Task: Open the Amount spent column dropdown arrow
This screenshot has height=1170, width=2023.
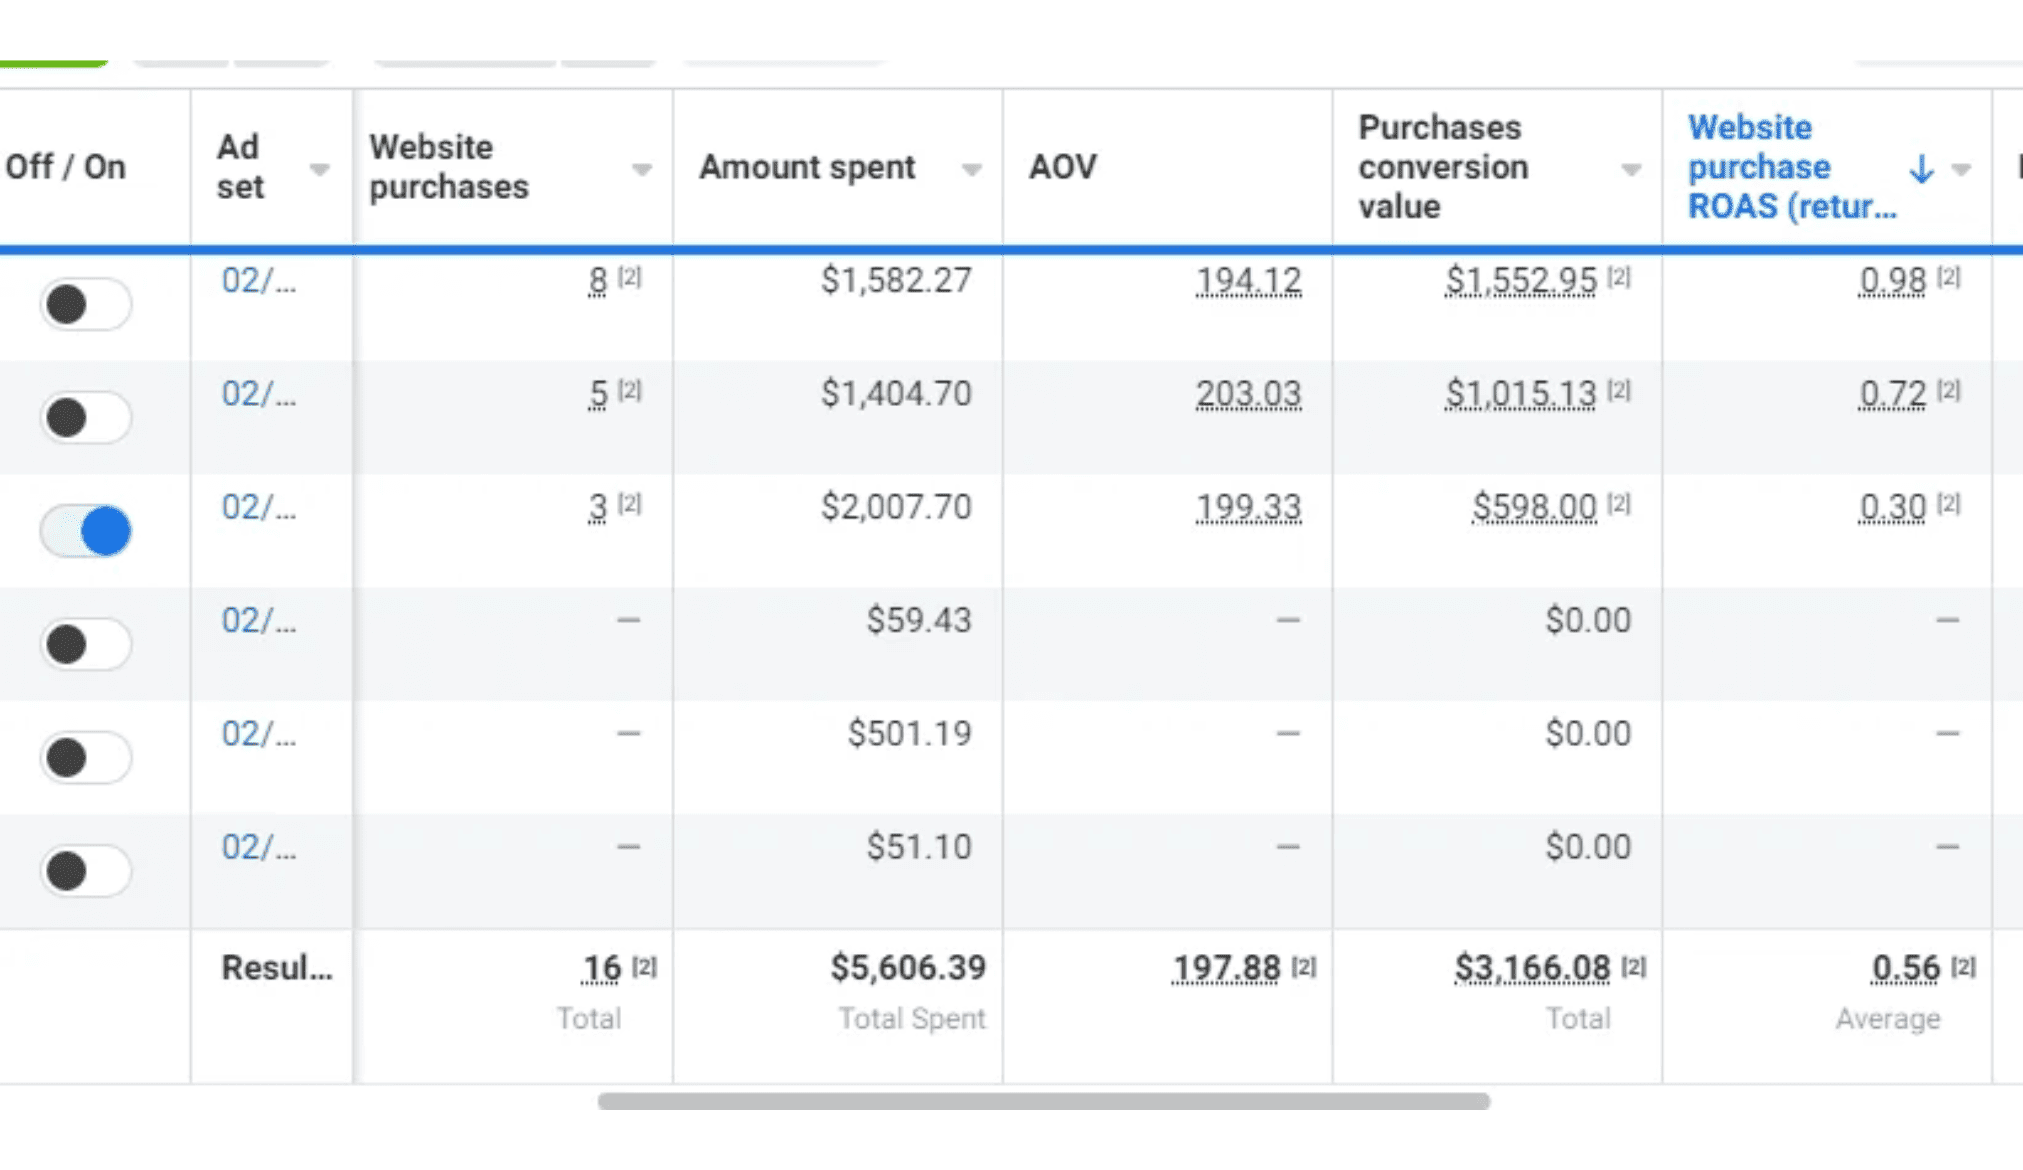Action: [x=971, y=169]
